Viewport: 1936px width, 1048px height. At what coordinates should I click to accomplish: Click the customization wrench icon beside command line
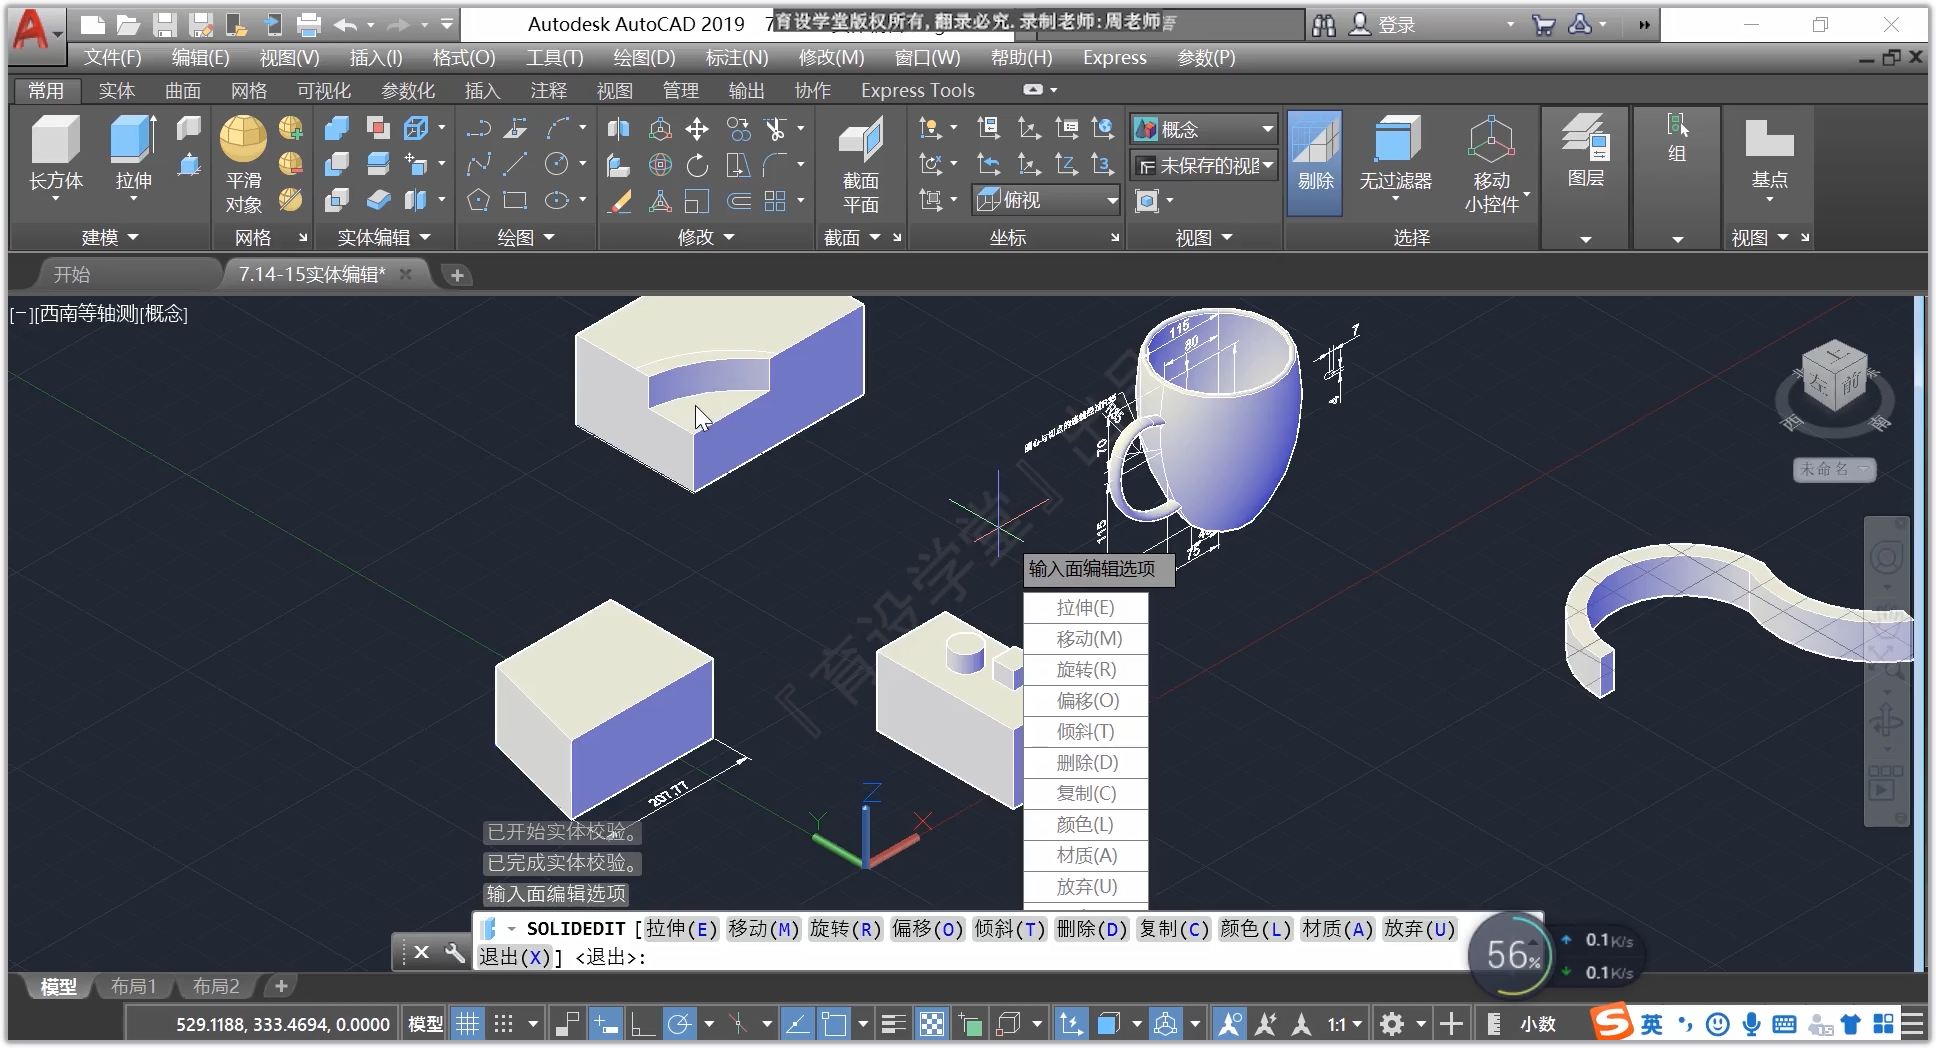[455, 952]
